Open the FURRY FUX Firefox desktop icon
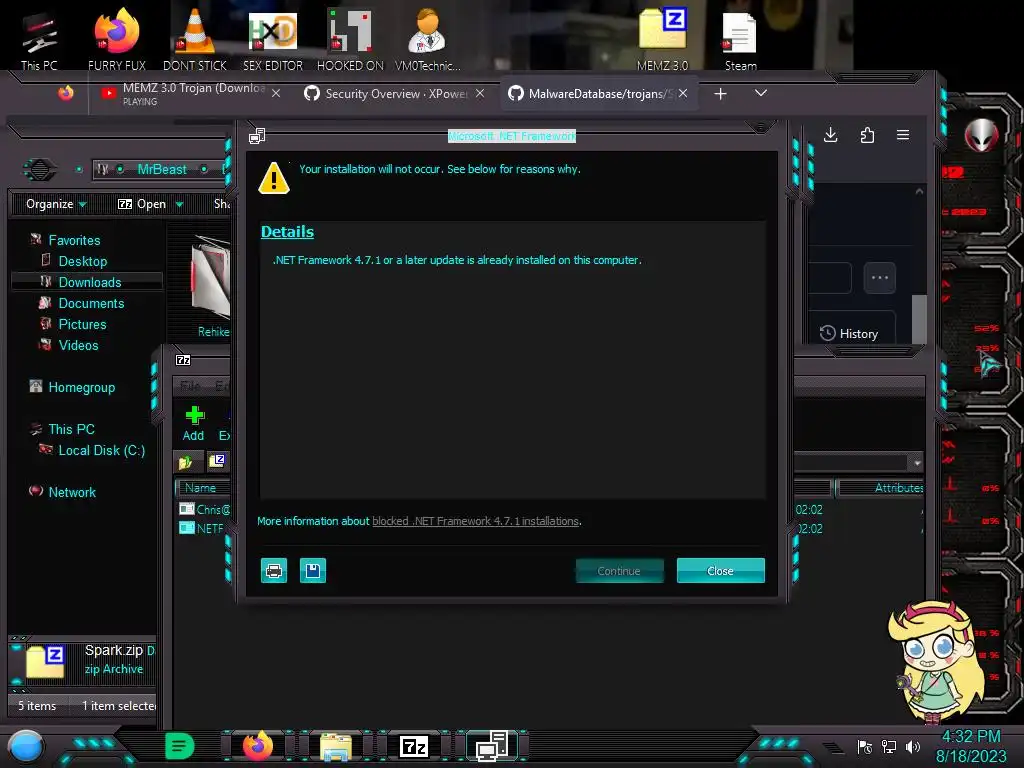This screenshot has height=768, width=1024. click(x=117, y=39)
